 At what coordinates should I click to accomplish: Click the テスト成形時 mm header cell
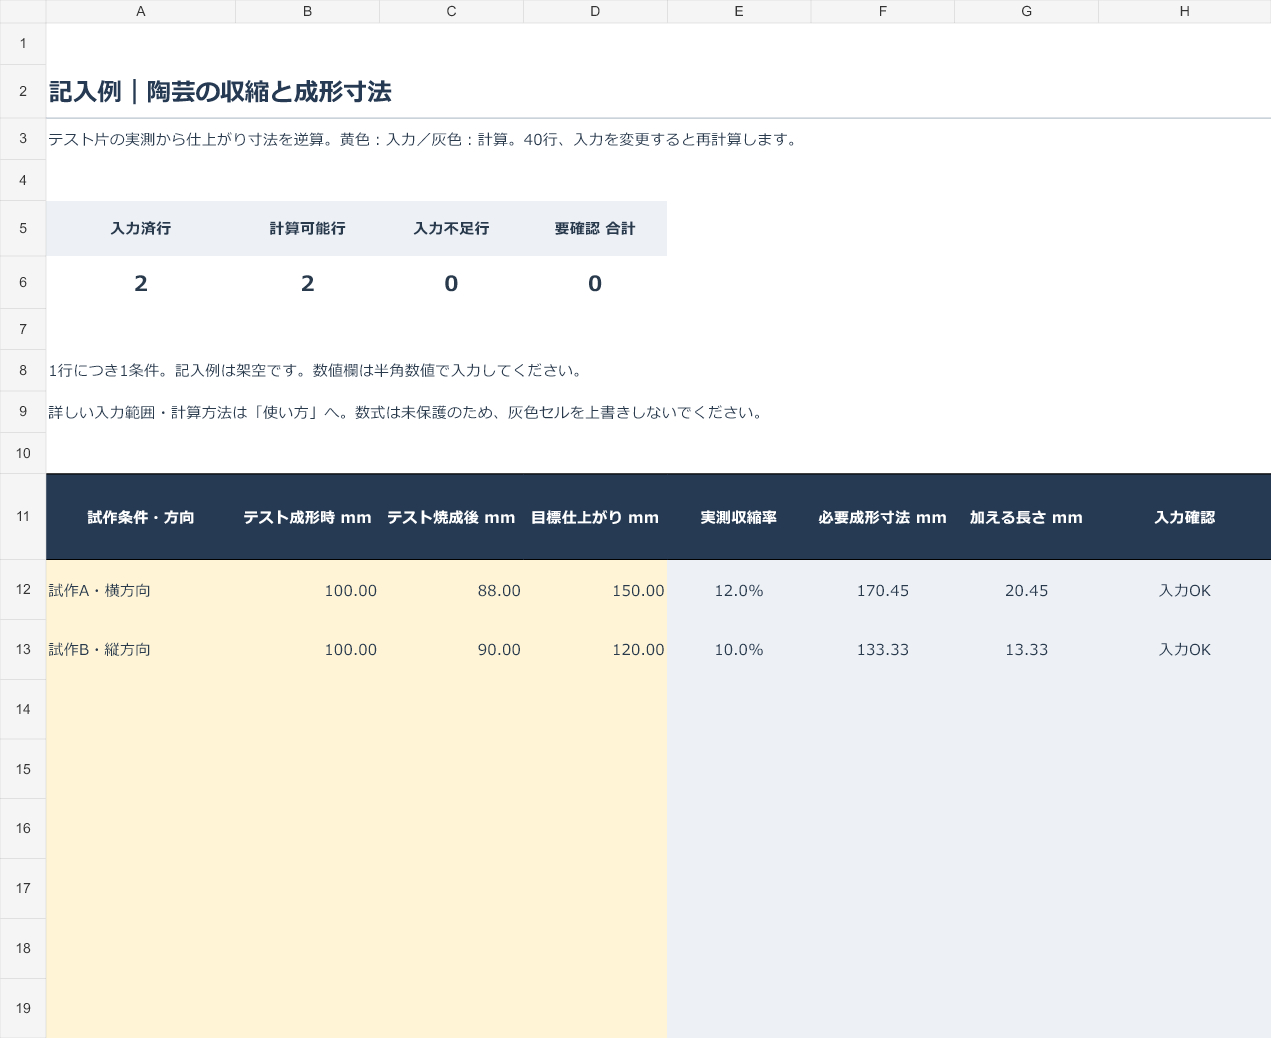307,517
